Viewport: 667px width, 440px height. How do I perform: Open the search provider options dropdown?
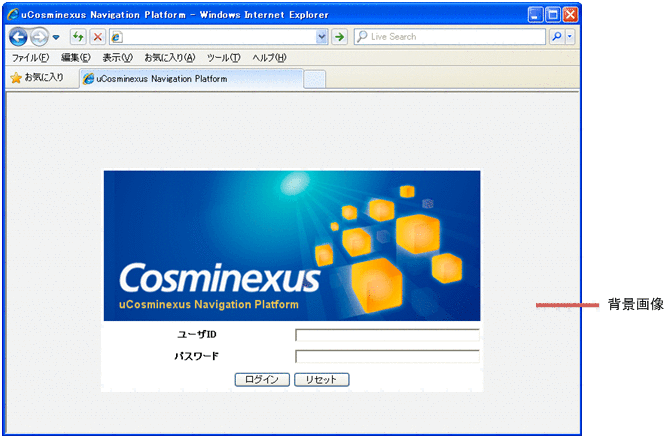570,37
